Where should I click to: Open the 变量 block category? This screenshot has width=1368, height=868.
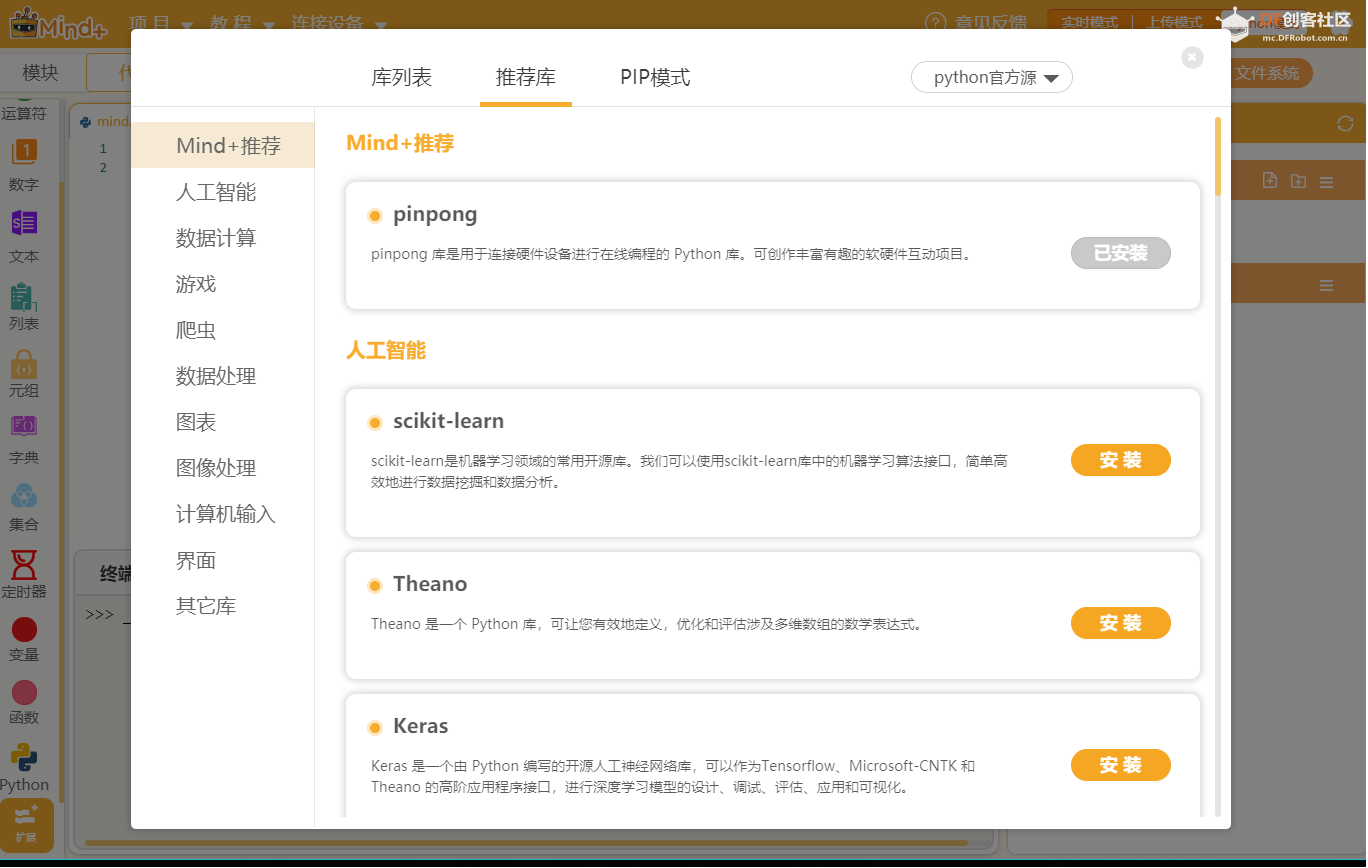tap(24, 640)
